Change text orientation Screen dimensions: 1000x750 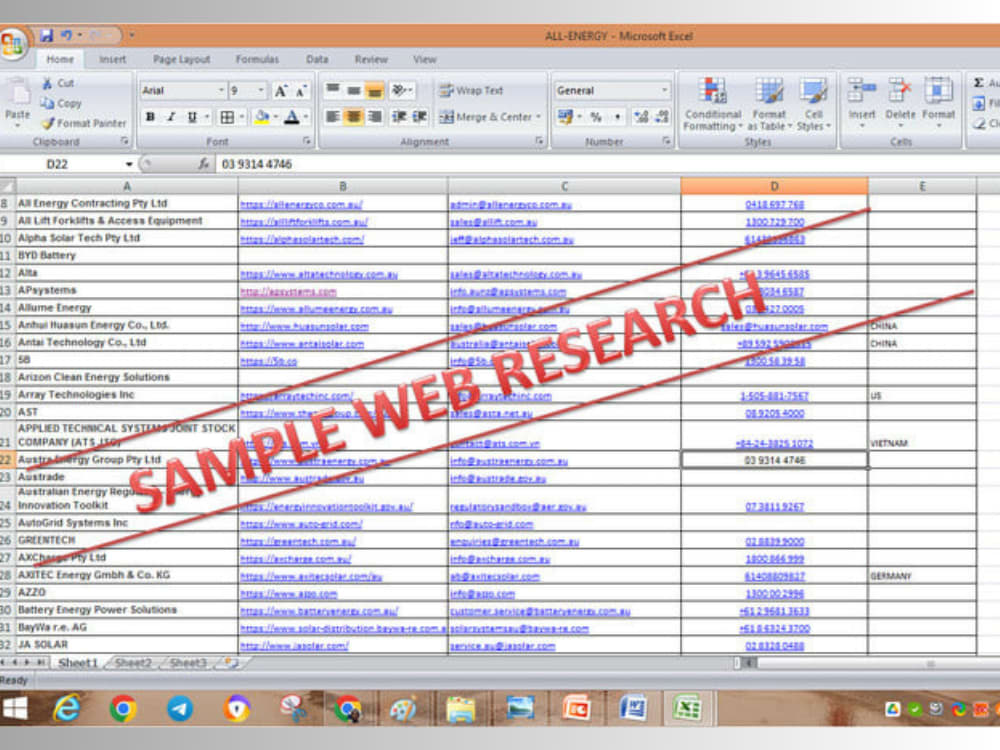pyautogui.click(x=402, y=91)
